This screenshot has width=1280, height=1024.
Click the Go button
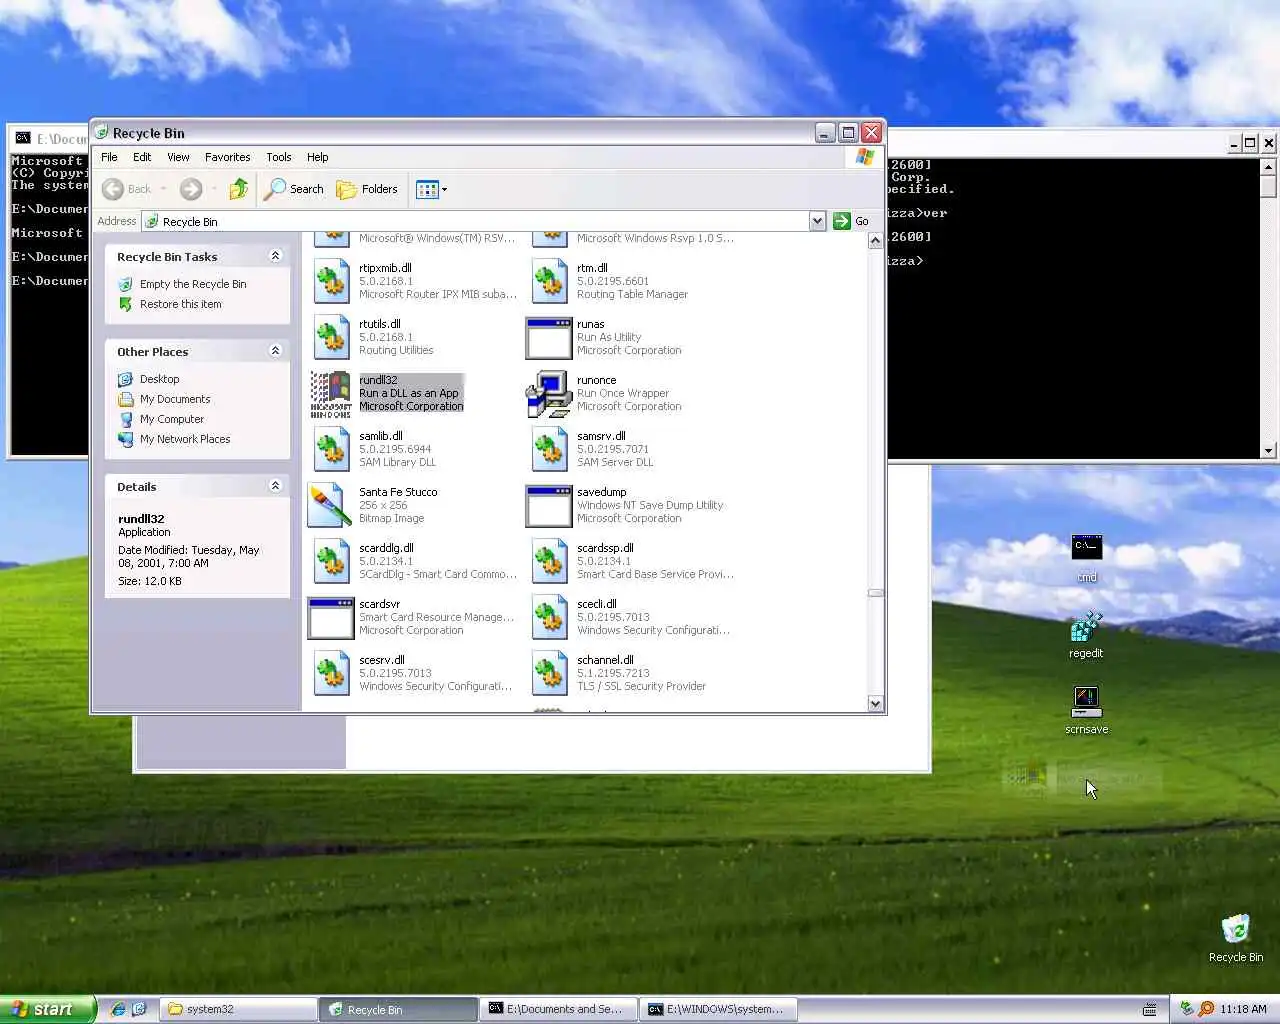point(852,221)
